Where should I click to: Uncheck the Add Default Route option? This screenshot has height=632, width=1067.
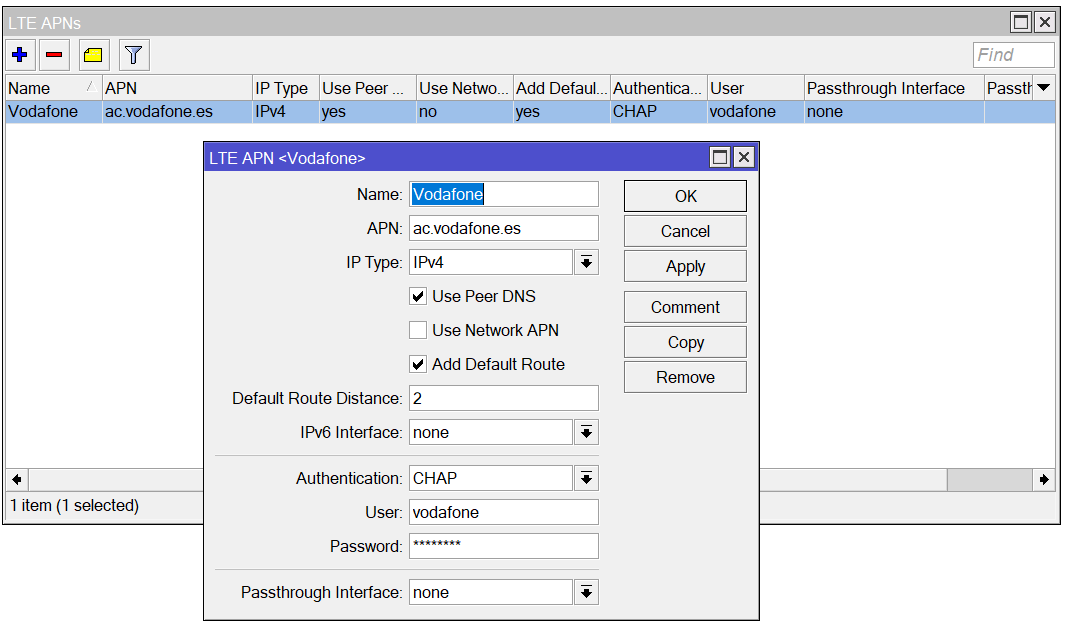418,364
